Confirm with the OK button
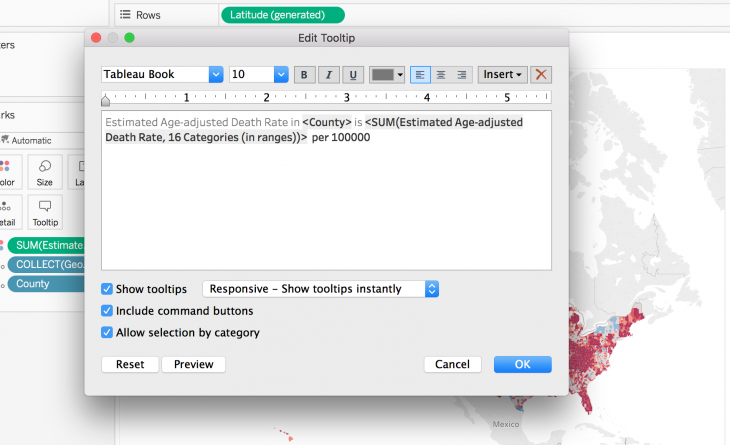 [522, 365]
